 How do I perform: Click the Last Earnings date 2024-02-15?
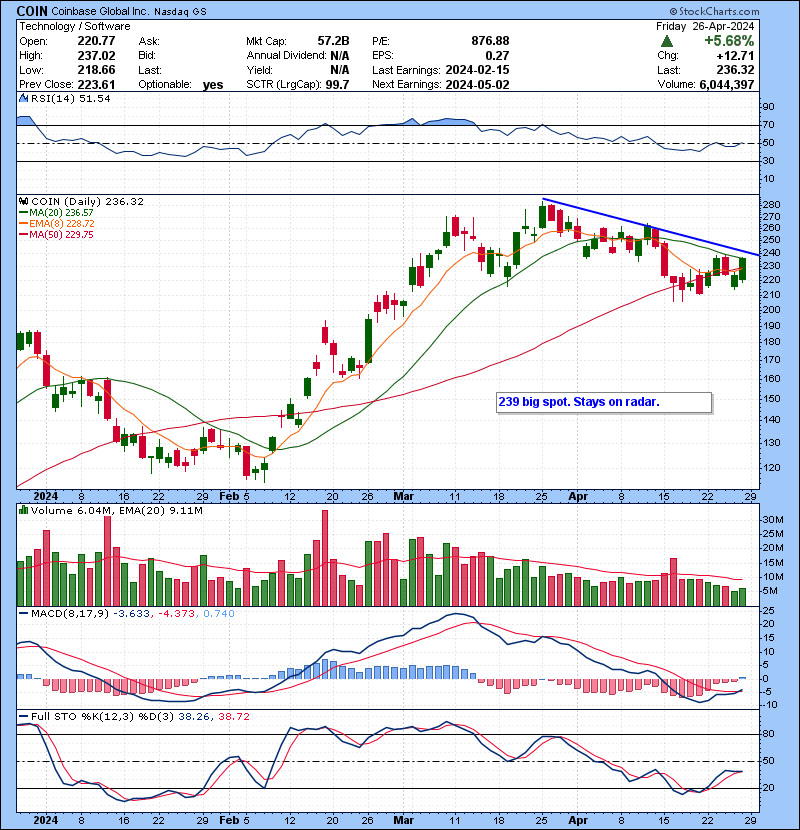(x=478, y=70)
